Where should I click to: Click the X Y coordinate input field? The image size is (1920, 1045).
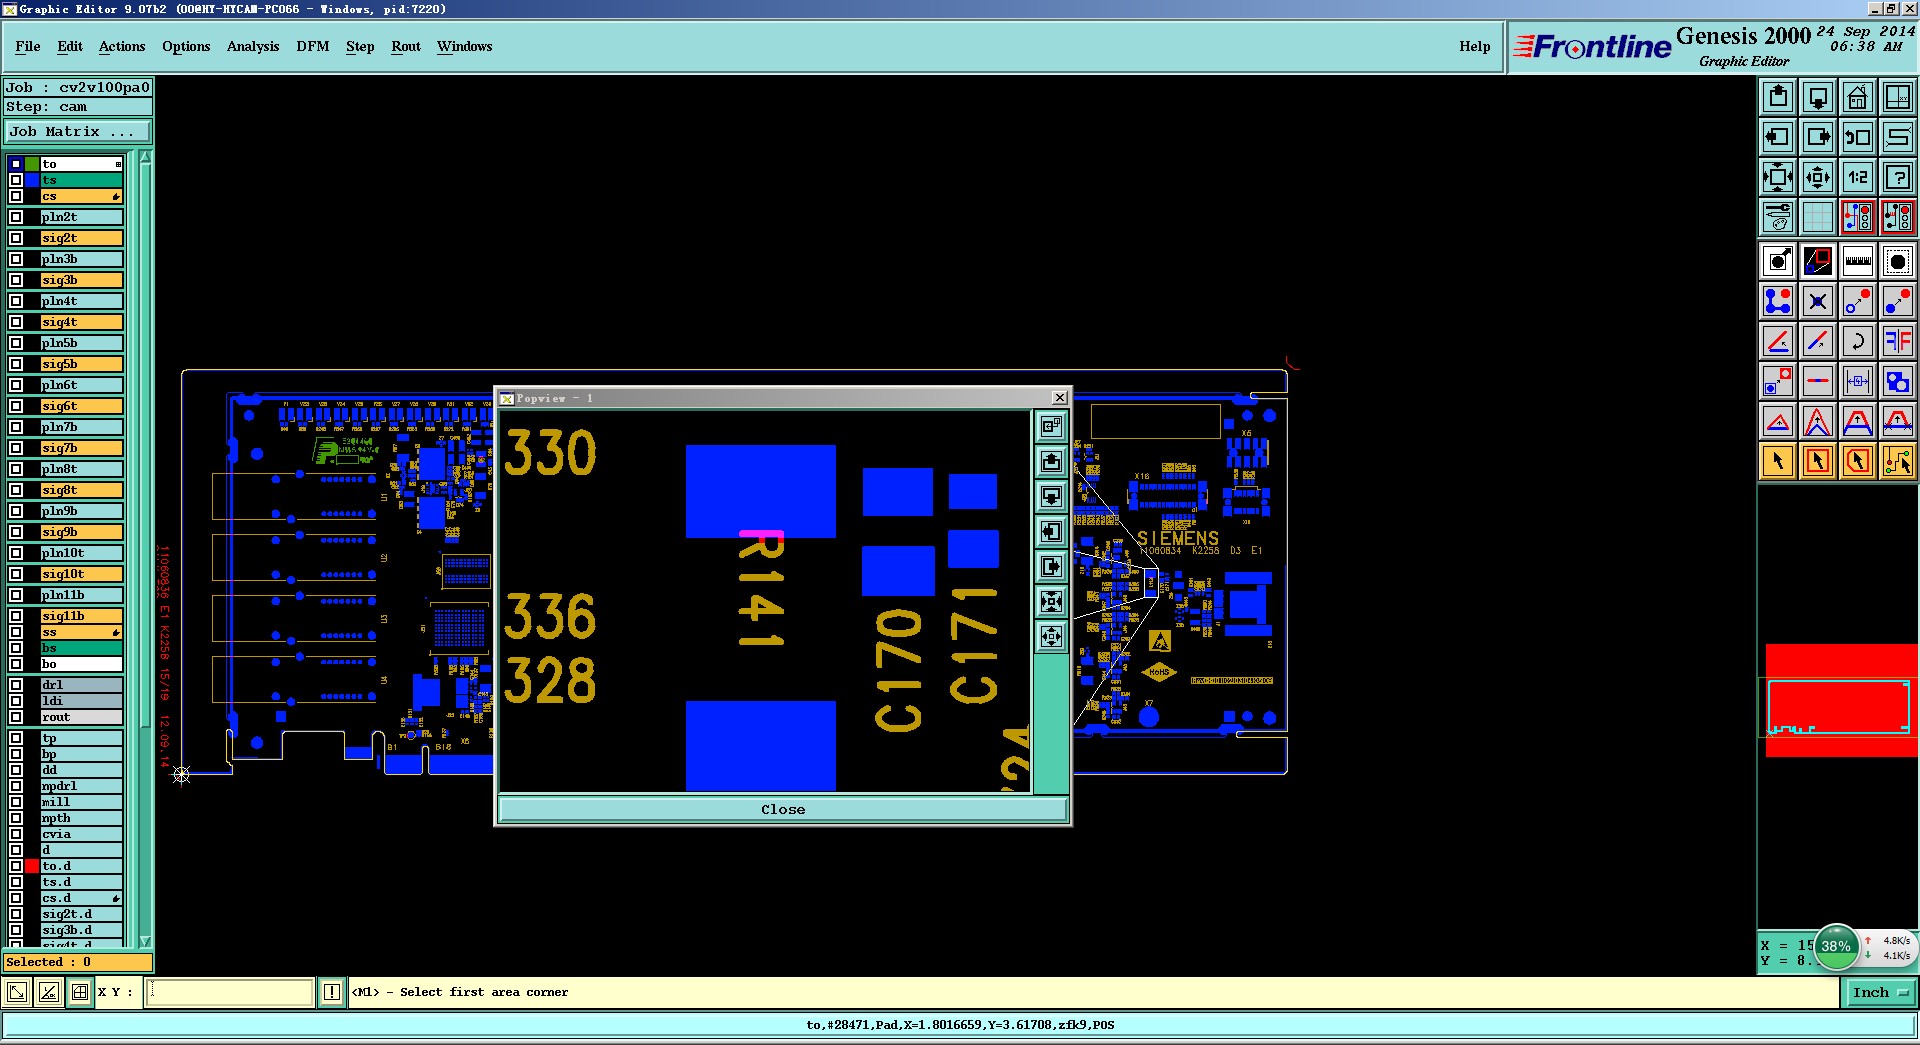pos(231,992)
